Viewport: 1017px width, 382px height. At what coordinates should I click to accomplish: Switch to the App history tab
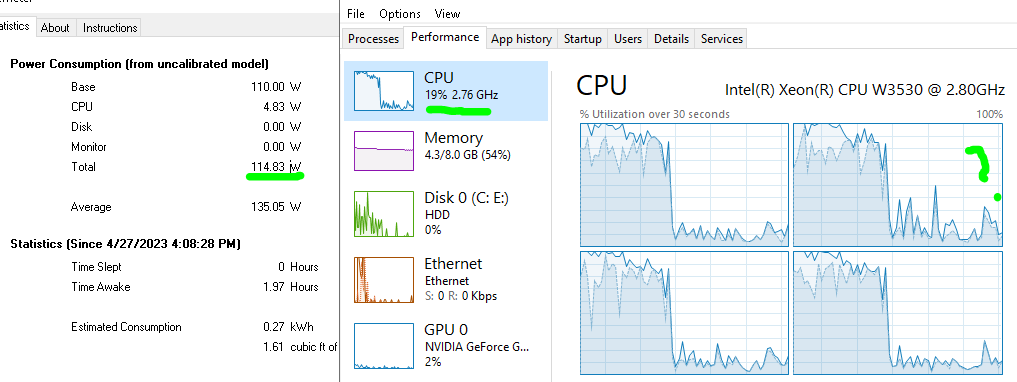tap(521, 39)
